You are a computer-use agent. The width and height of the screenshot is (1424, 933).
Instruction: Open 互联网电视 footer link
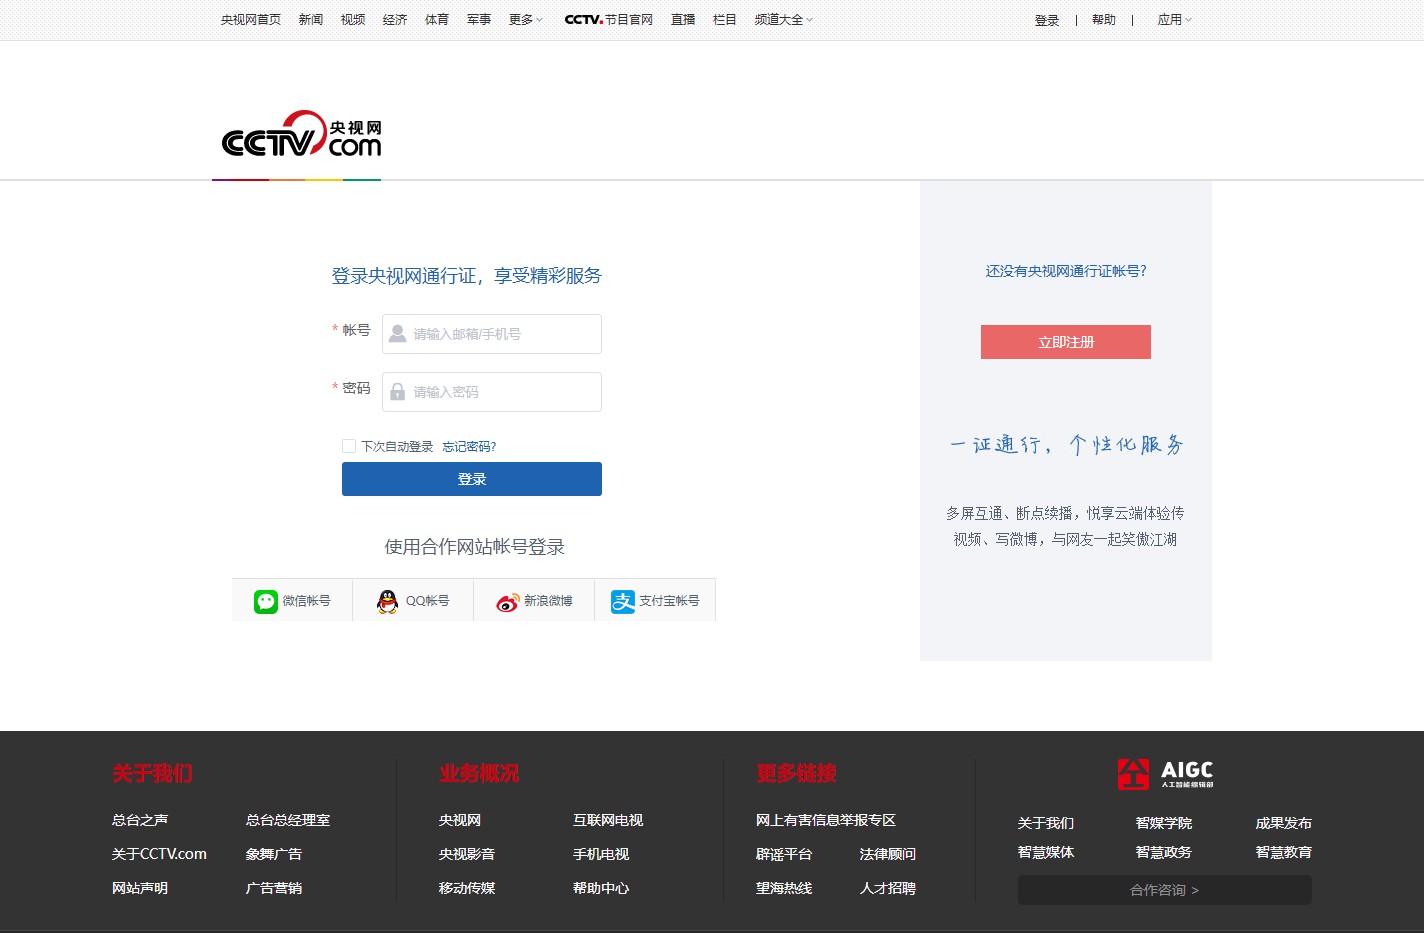point(608,820)
